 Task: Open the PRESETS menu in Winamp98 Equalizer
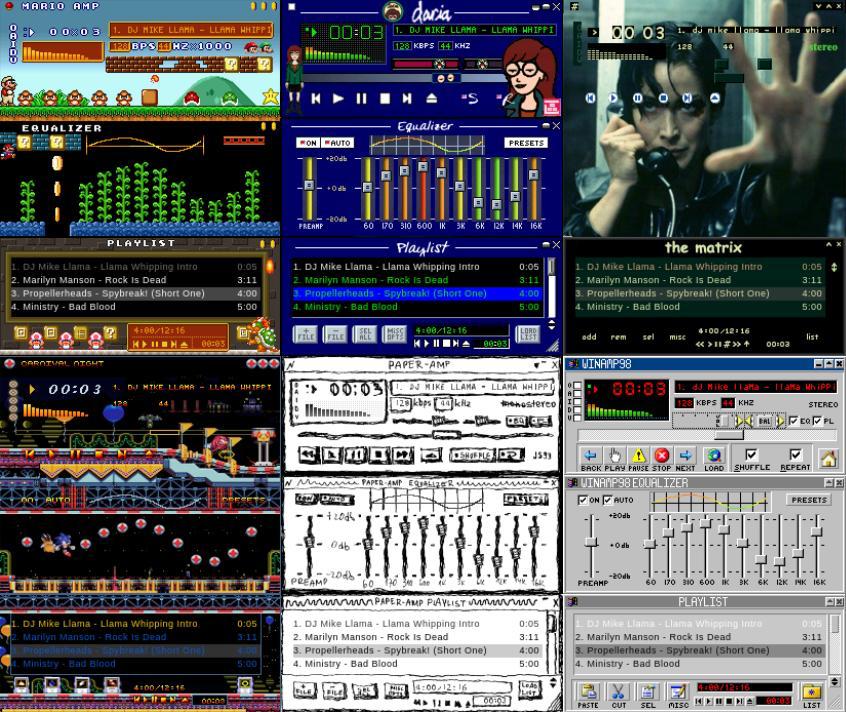(808, 500)
